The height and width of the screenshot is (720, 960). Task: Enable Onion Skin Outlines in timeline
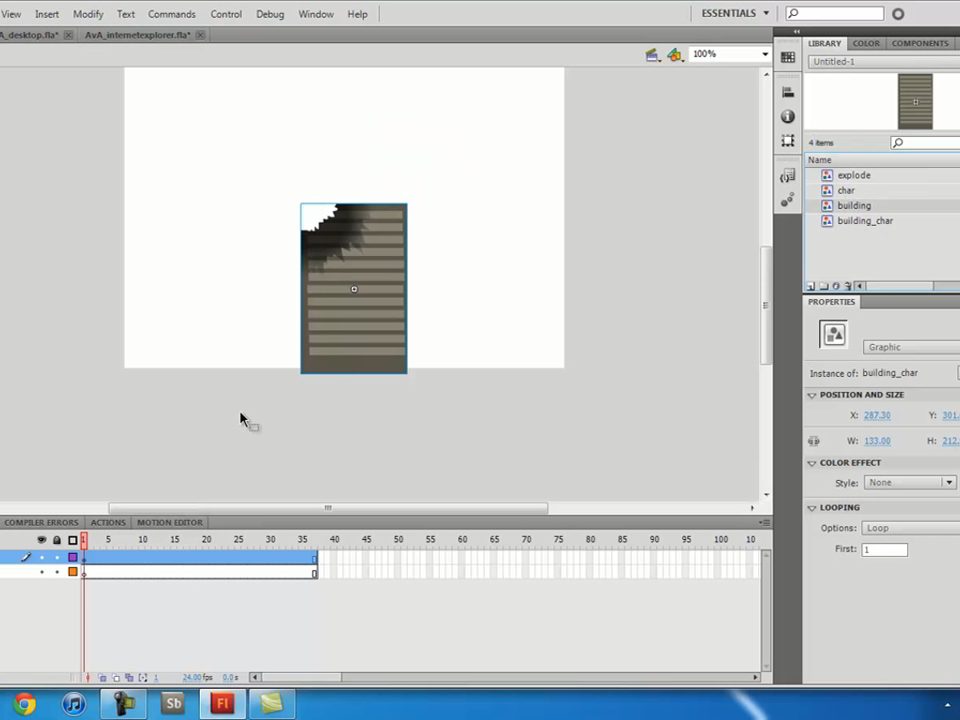click(116, 678)
